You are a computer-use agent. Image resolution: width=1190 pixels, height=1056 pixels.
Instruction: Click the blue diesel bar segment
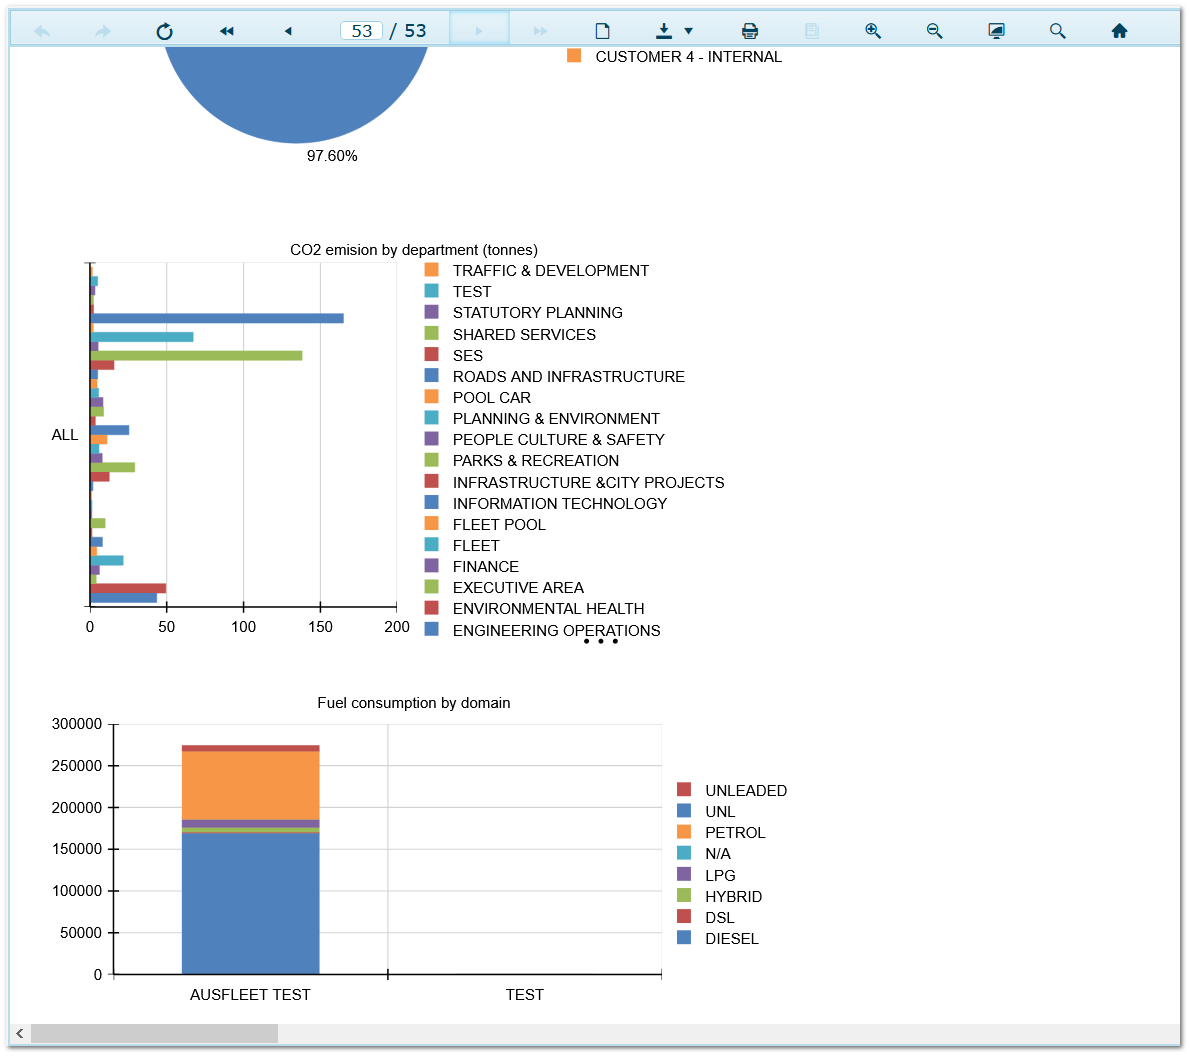pyautogui.click(x=250, y=902)
